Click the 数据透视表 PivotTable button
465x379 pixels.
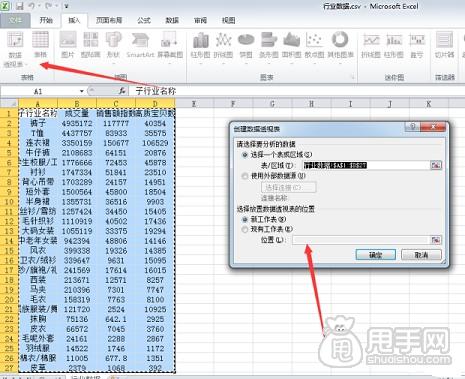(x=15, y=49)
